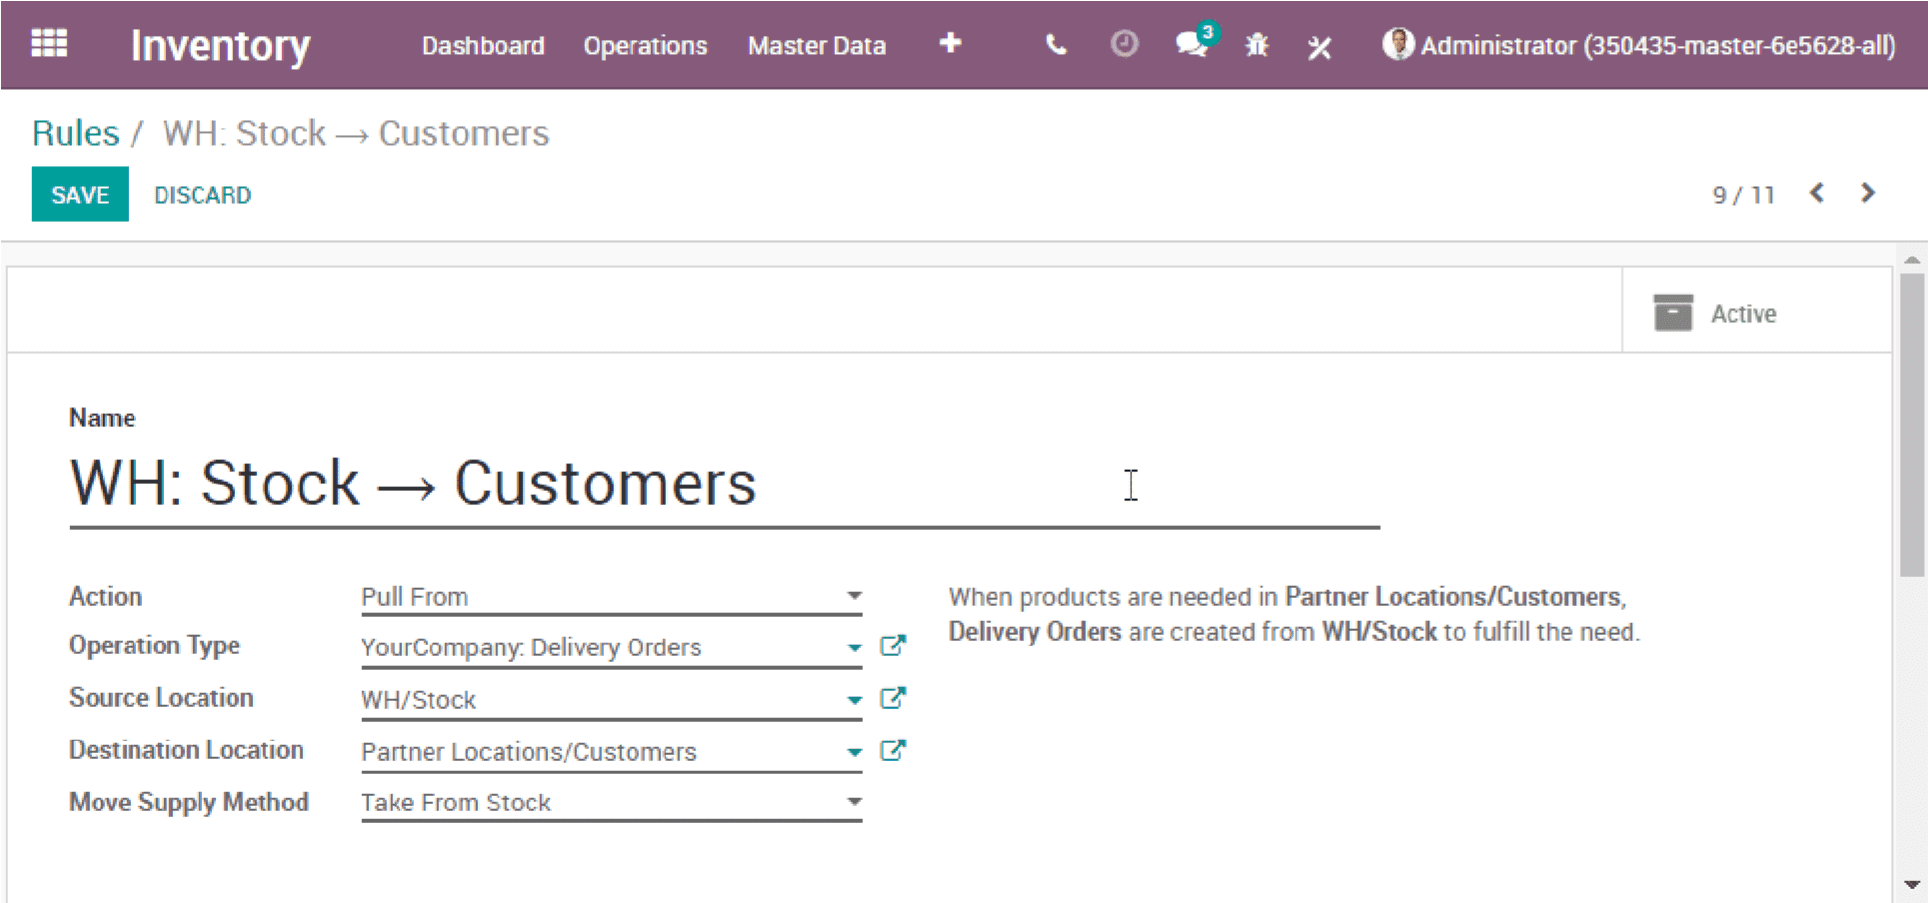
Task: Click the 'Action' field label
Action: pyautogui.click(x=105, y=596)
